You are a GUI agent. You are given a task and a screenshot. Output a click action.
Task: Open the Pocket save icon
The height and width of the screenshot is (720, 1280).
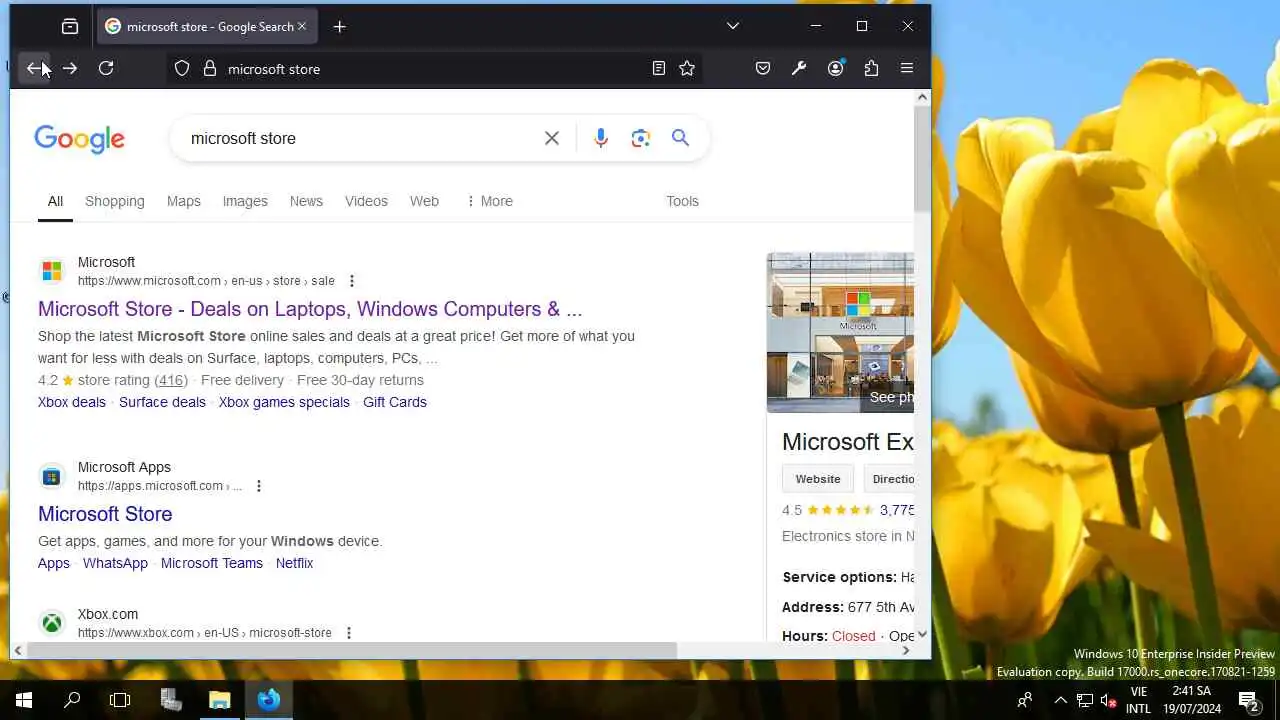point(763,69)
